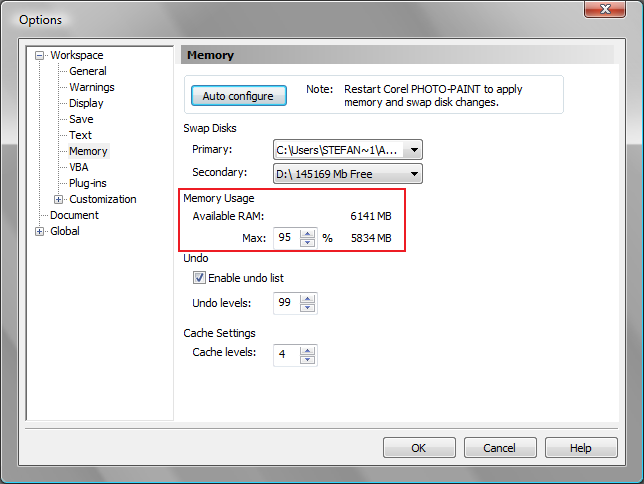Confirm settings with the OK button

tap(419, 447)
